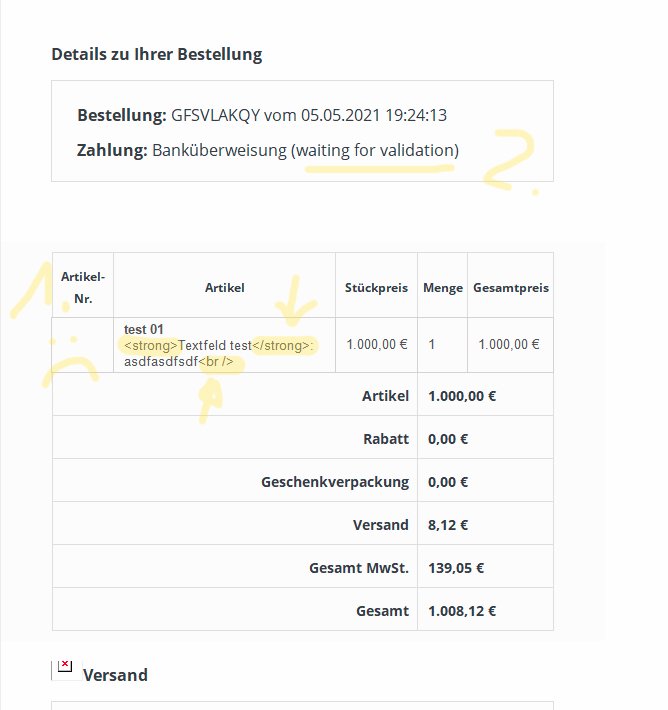Click the broken image icon beside Versand
The image size is (668, 710).
[x=64, y=667]
